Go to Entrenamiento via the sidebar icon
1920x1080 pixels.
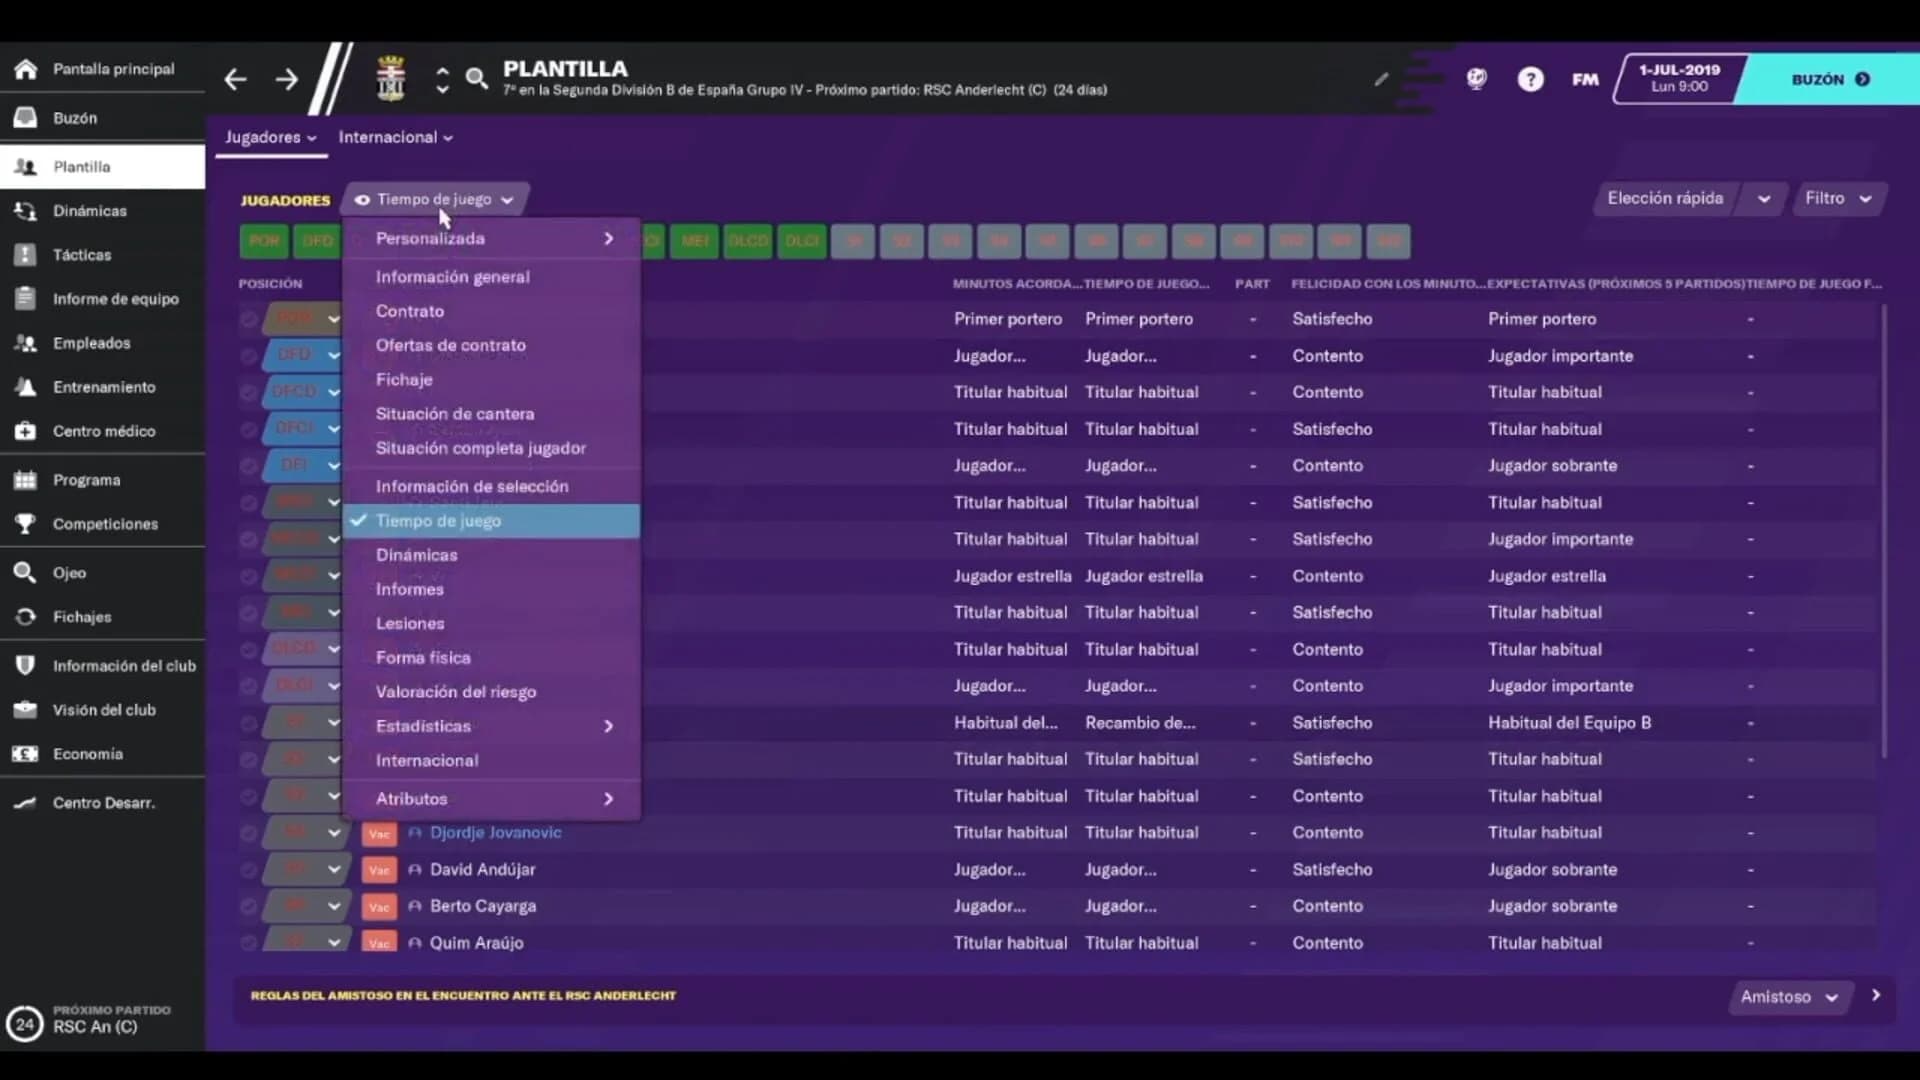pos(105,387)
